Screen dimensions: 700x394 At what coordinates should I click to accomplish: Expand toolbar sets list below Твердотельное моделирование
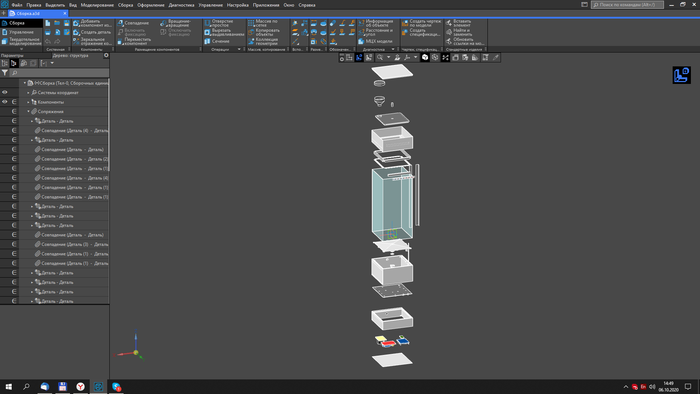(x=21, y=49)
